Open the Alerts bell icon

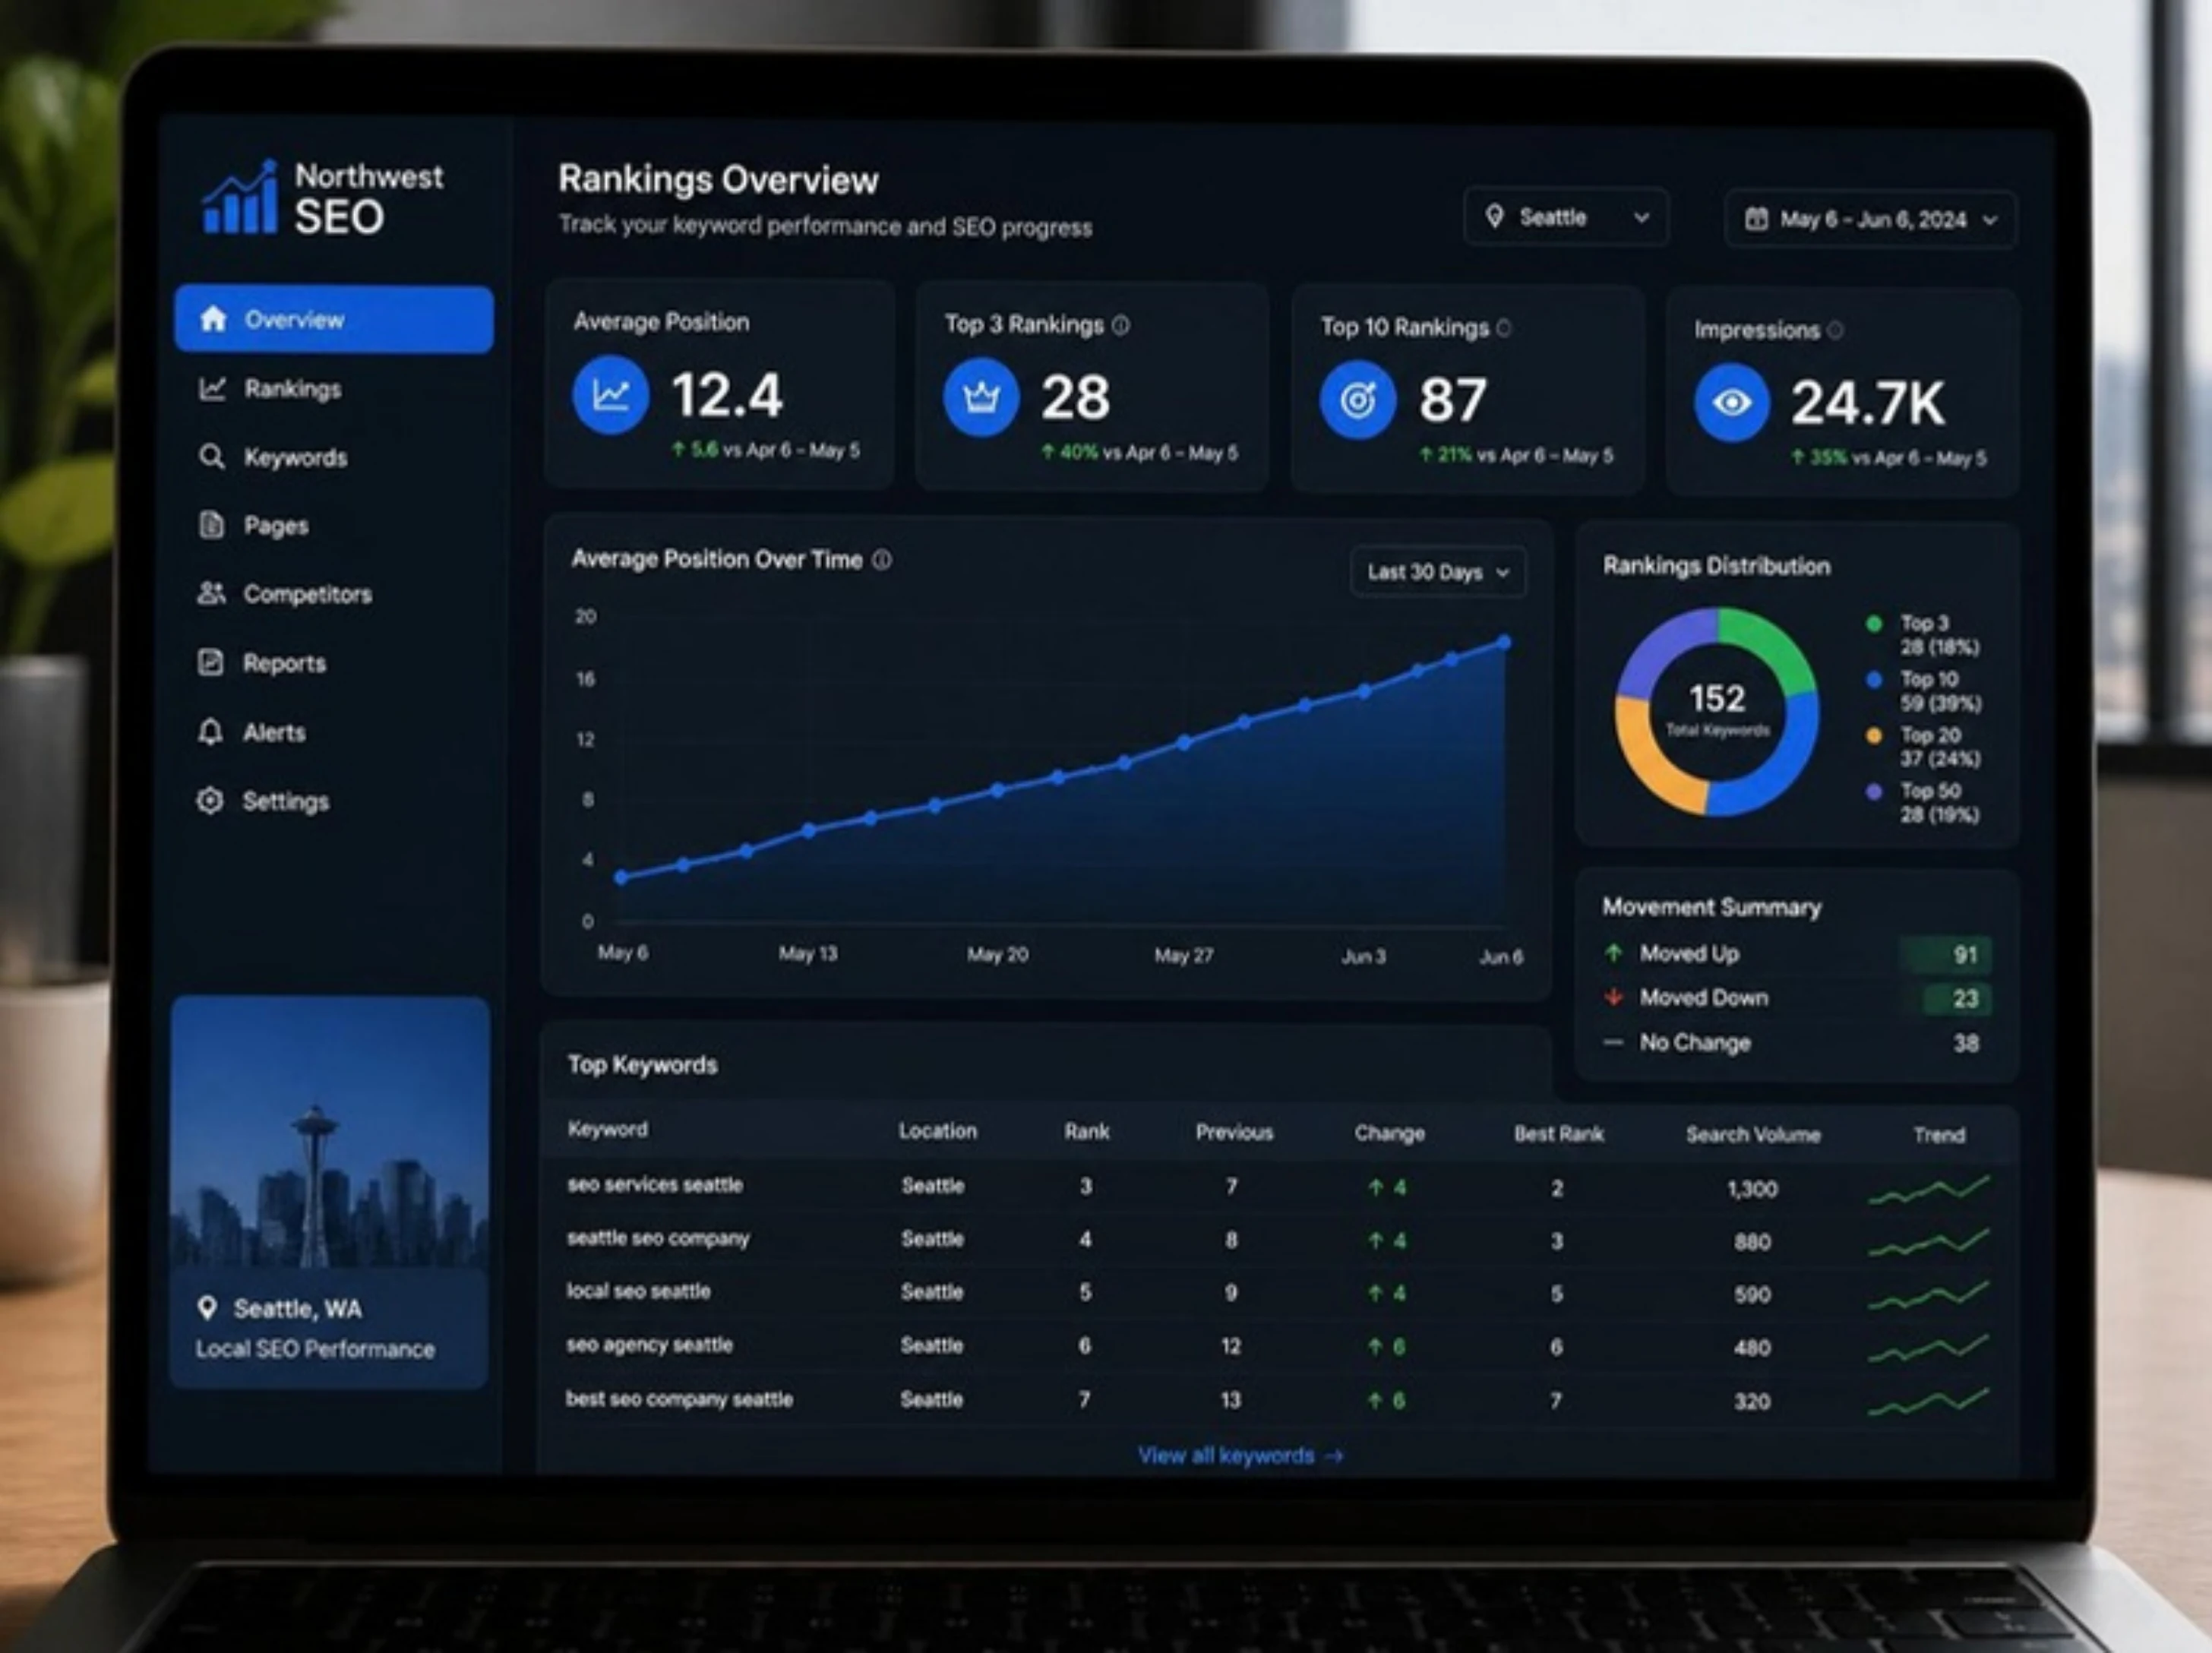(x=210, y=732)
